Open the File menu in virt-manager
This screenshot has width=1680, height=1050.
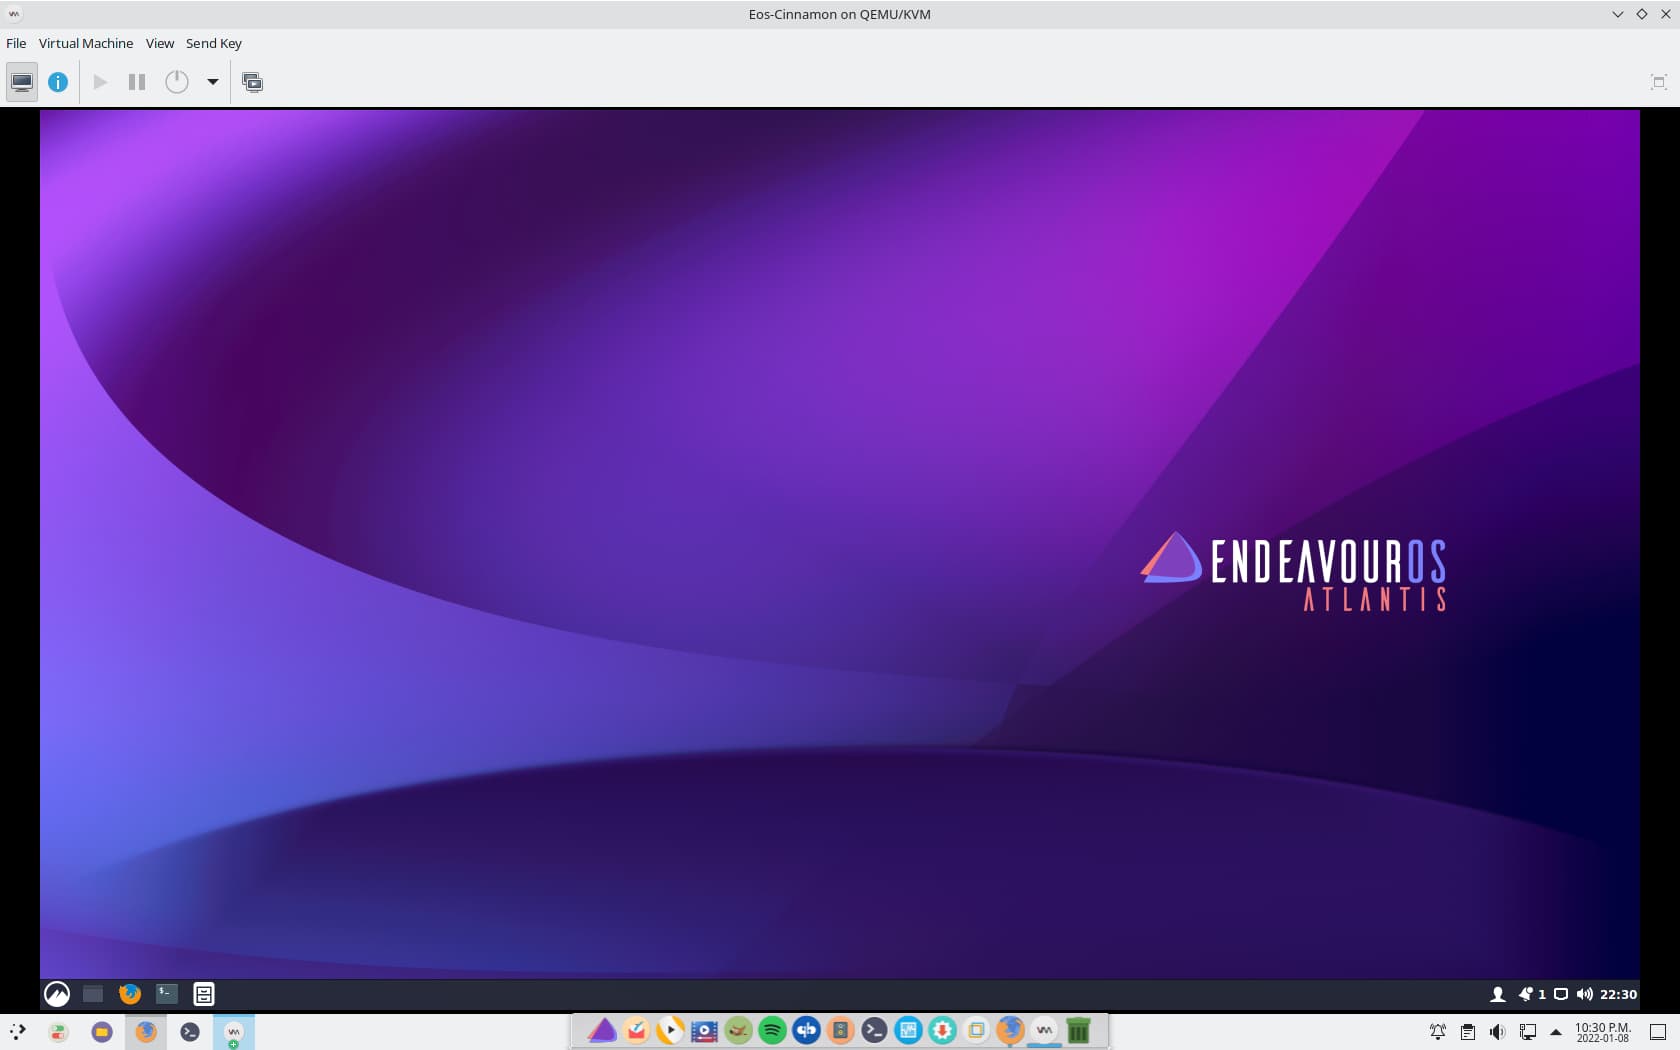(x=16, y=43)
